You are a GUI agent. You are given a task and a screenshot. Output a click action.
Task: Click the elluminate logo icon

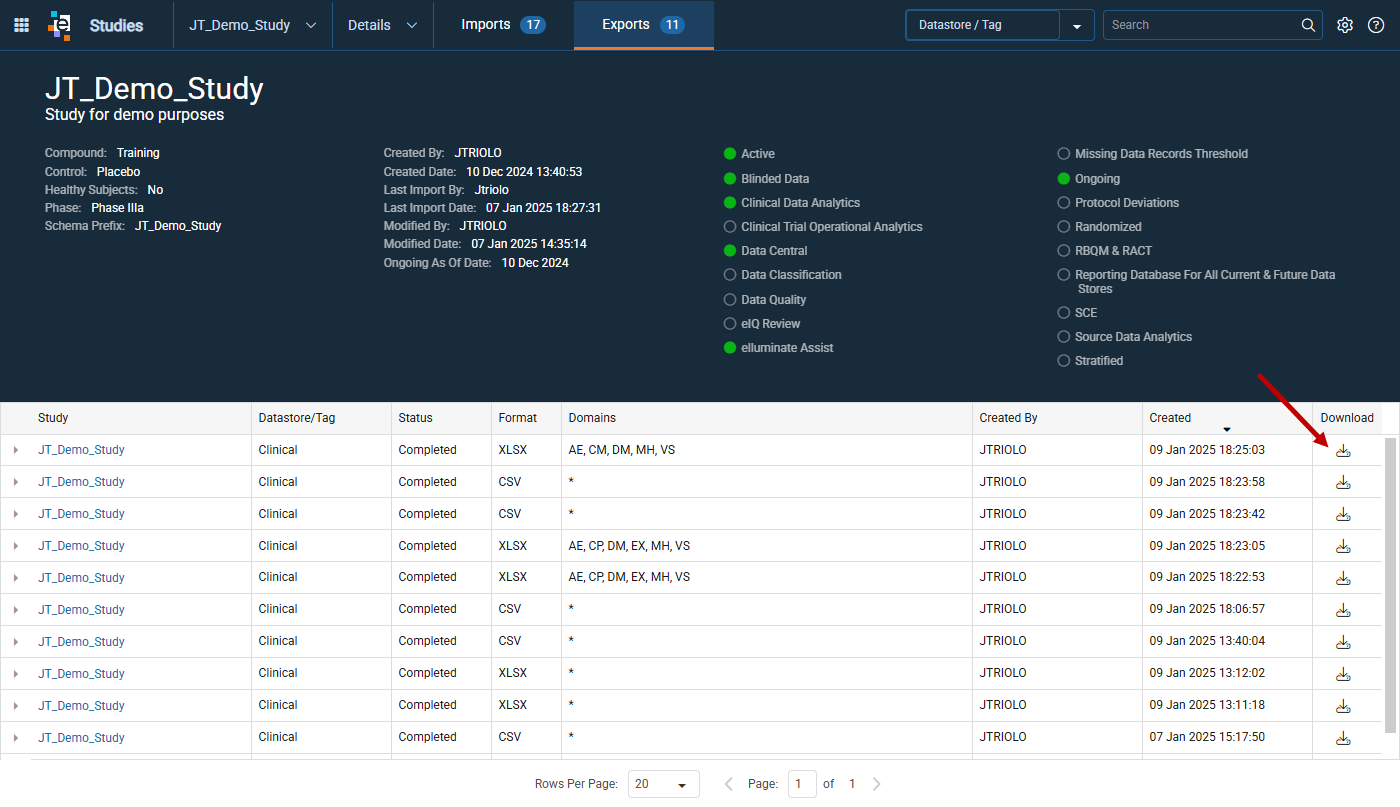pyautogui.click(x=59, y=25)
